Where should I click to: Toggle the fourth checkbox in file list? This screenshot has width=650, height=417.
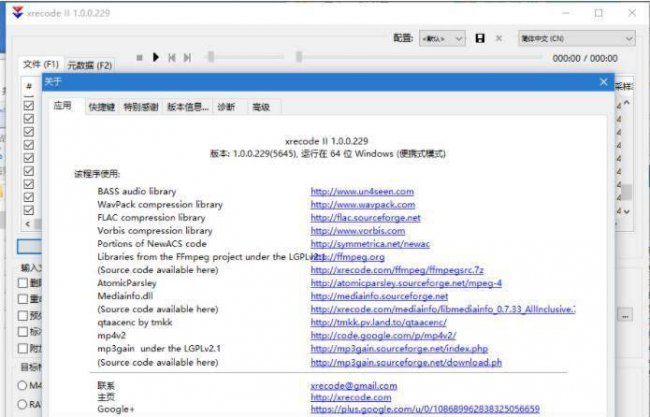click(29, 145)
